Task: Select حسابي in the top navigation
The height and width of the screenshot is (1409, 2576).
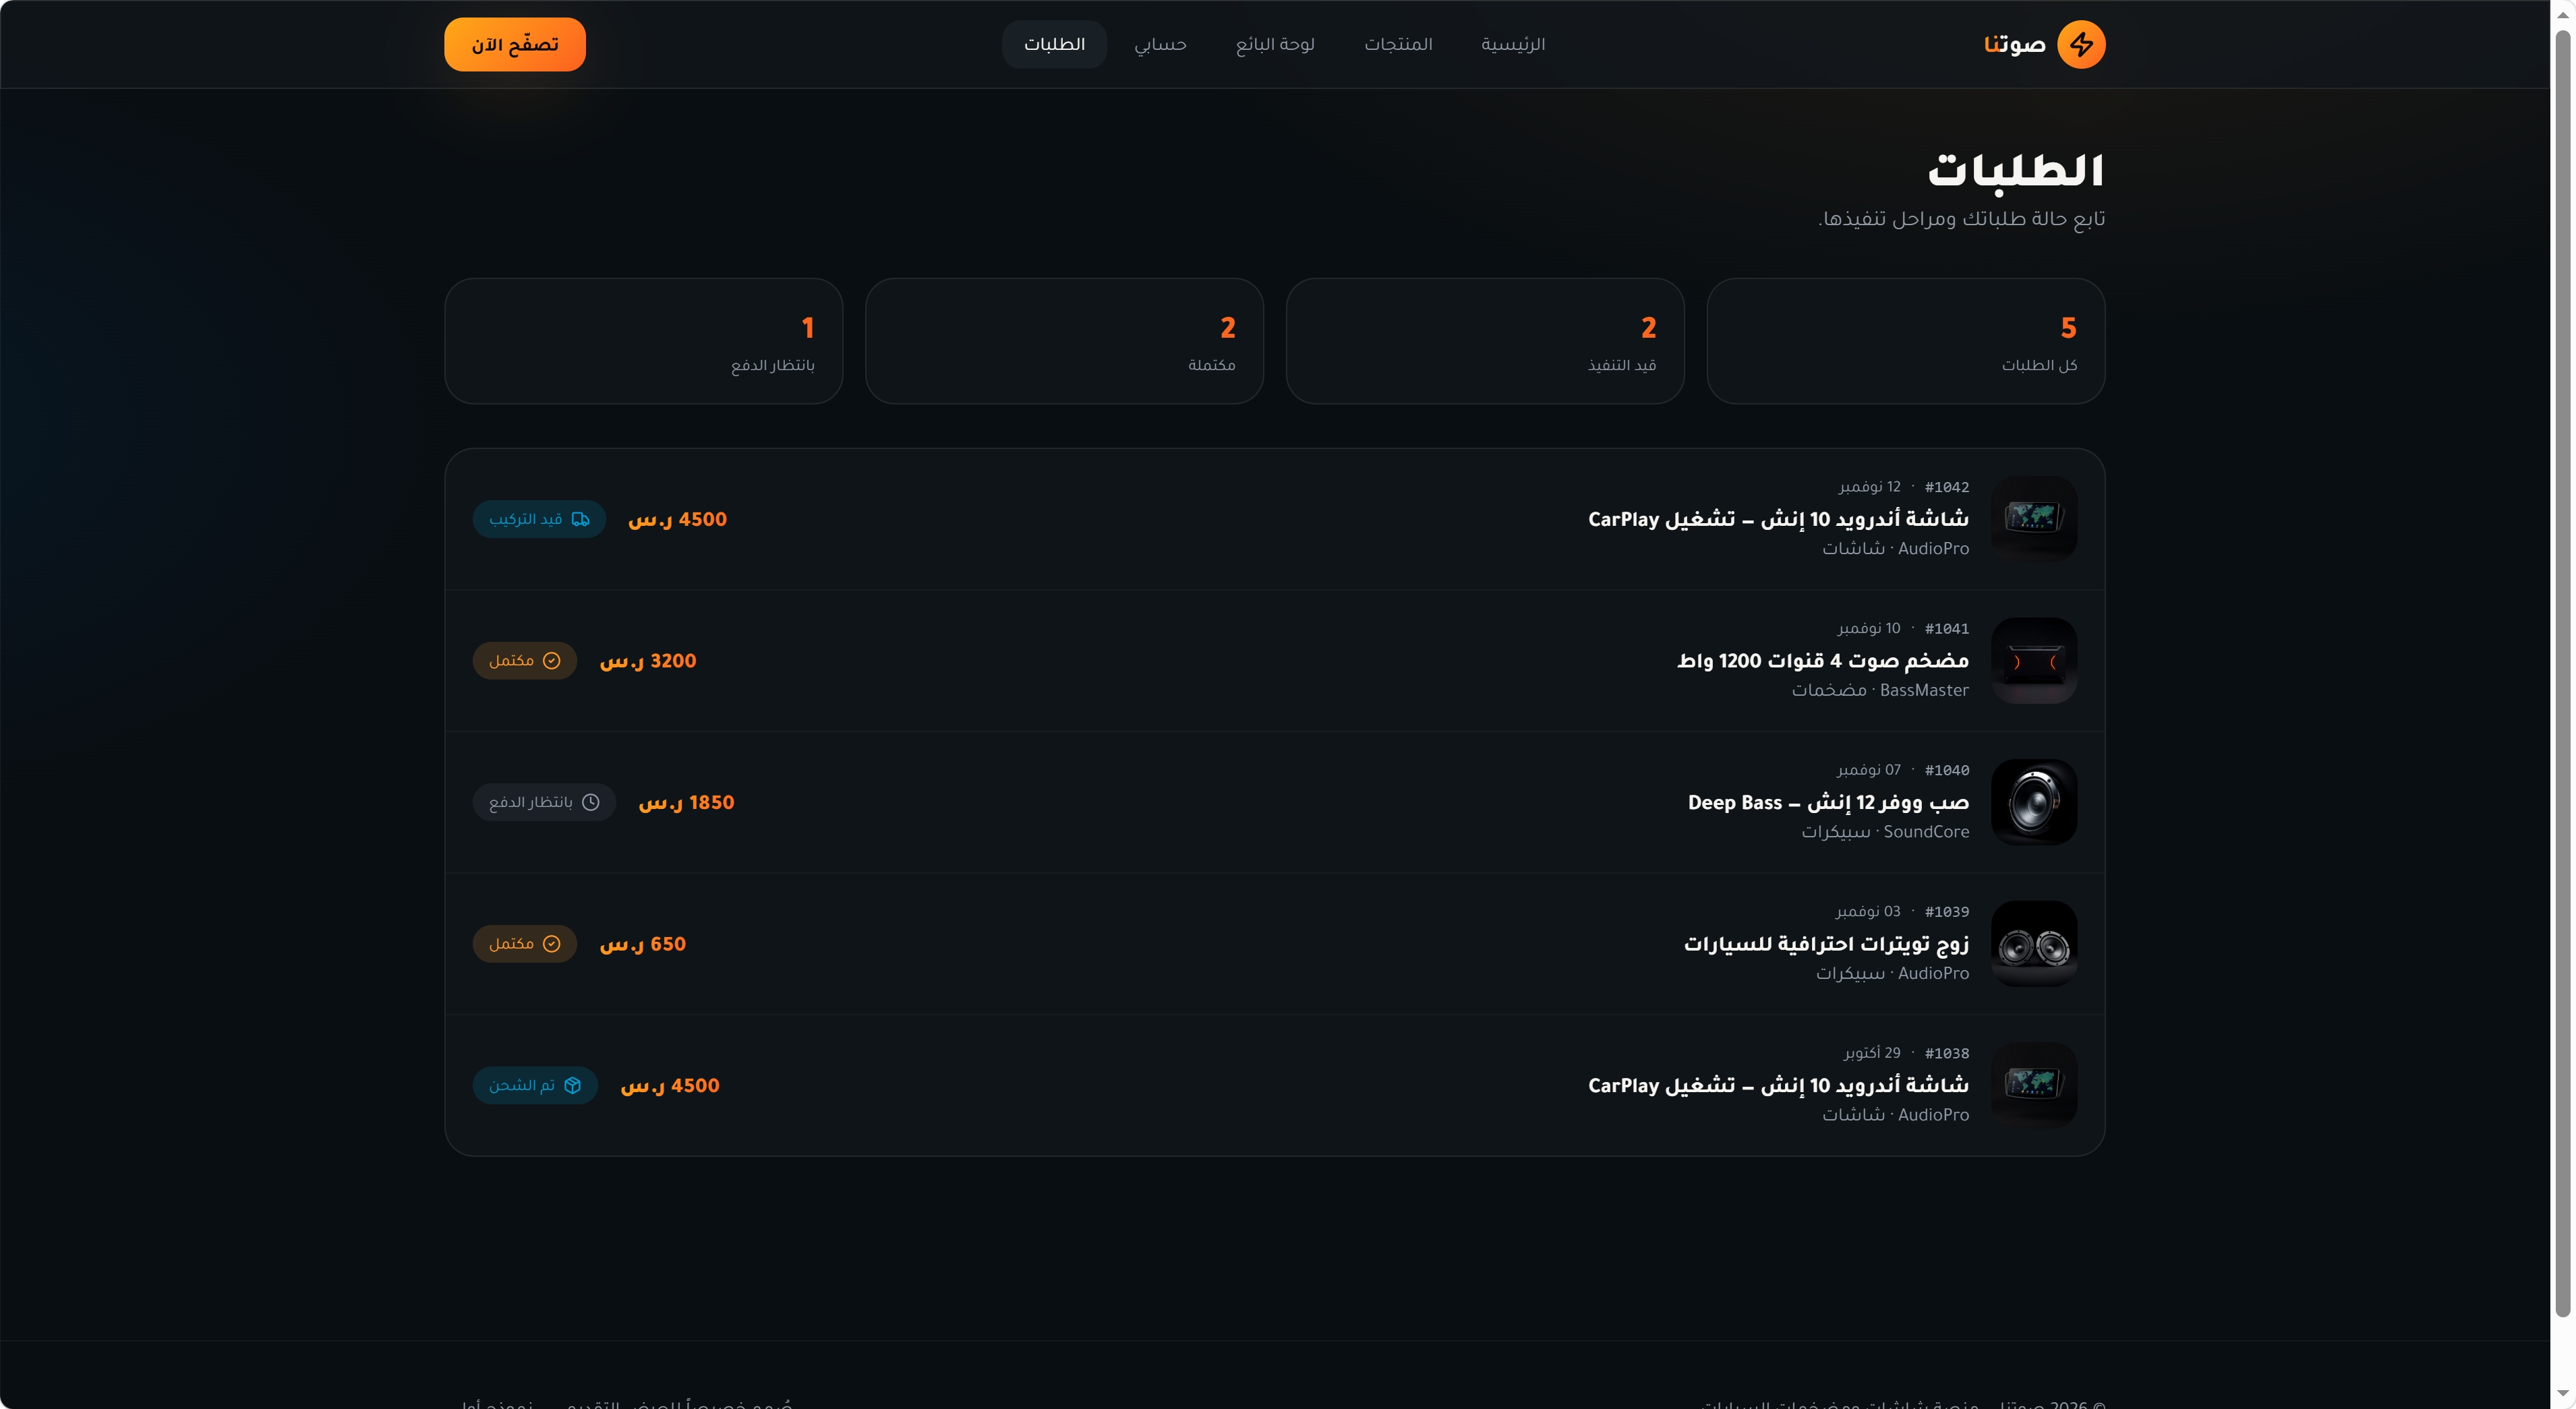Action: point(1160,44)
